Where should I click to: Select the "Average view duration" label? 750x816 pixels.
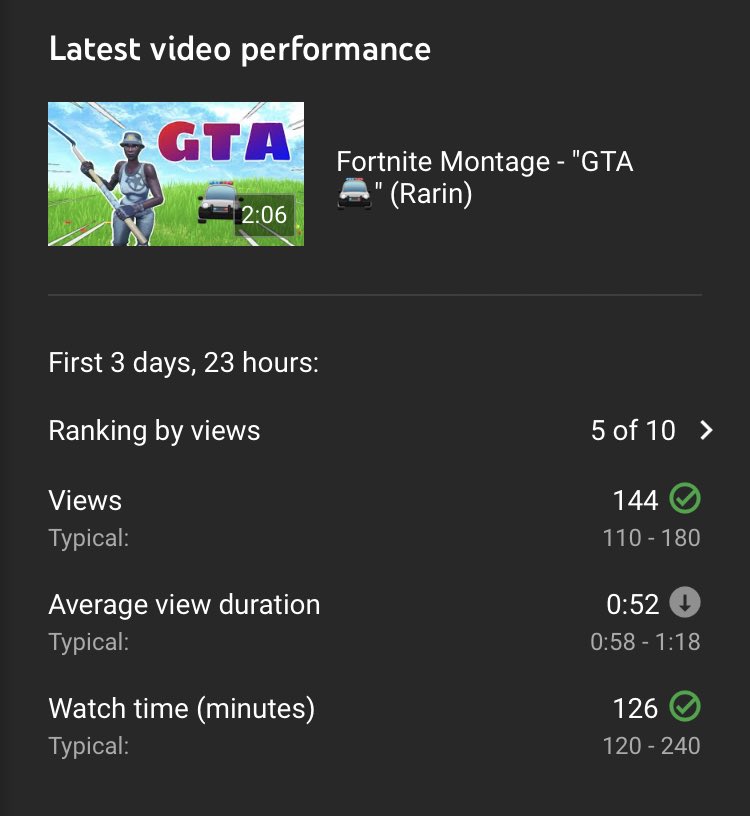coord(184,604)
